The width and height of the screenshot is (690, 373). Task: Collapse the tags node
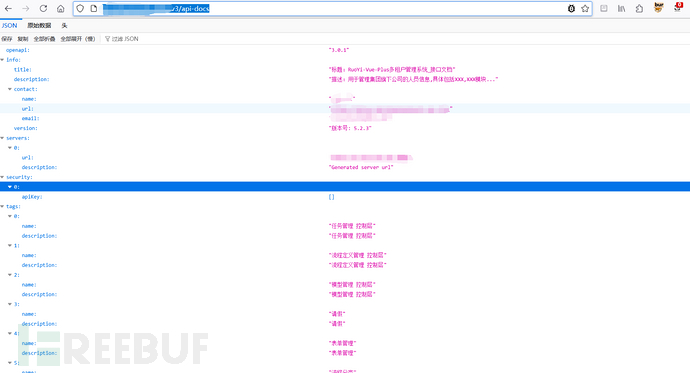tap(2, 207)
